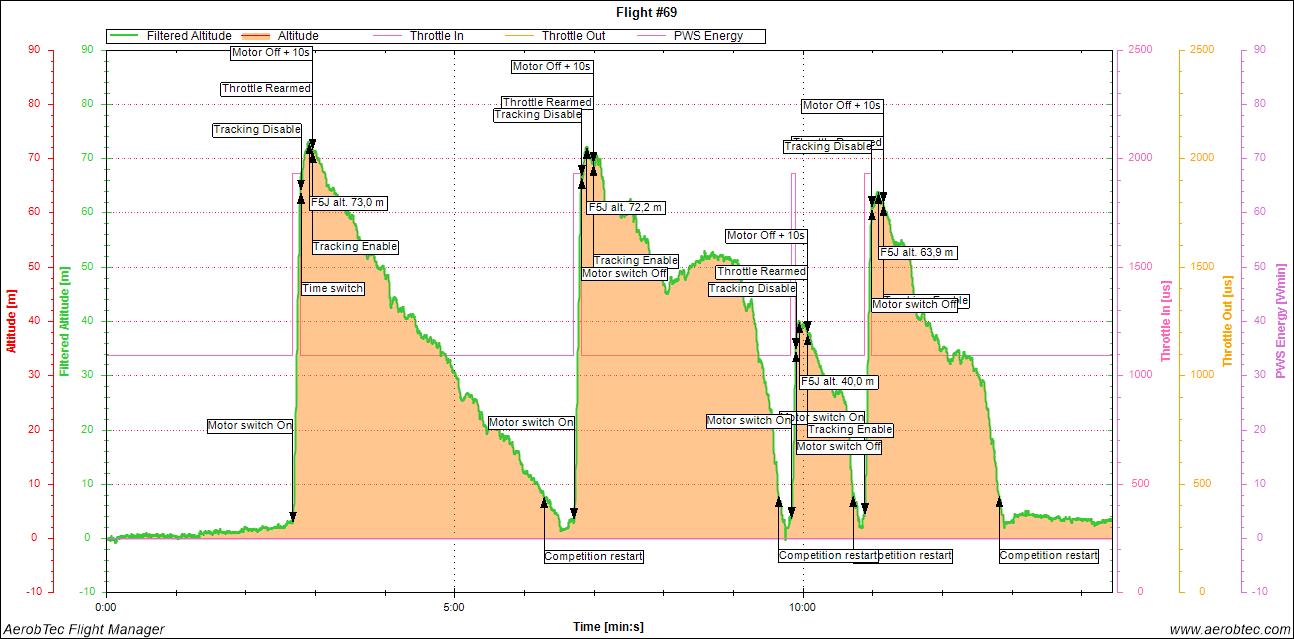Select the F5J alt. 72,2 m annotation
This screenshot has width=1294, height=639.
(x=625, y=207)
